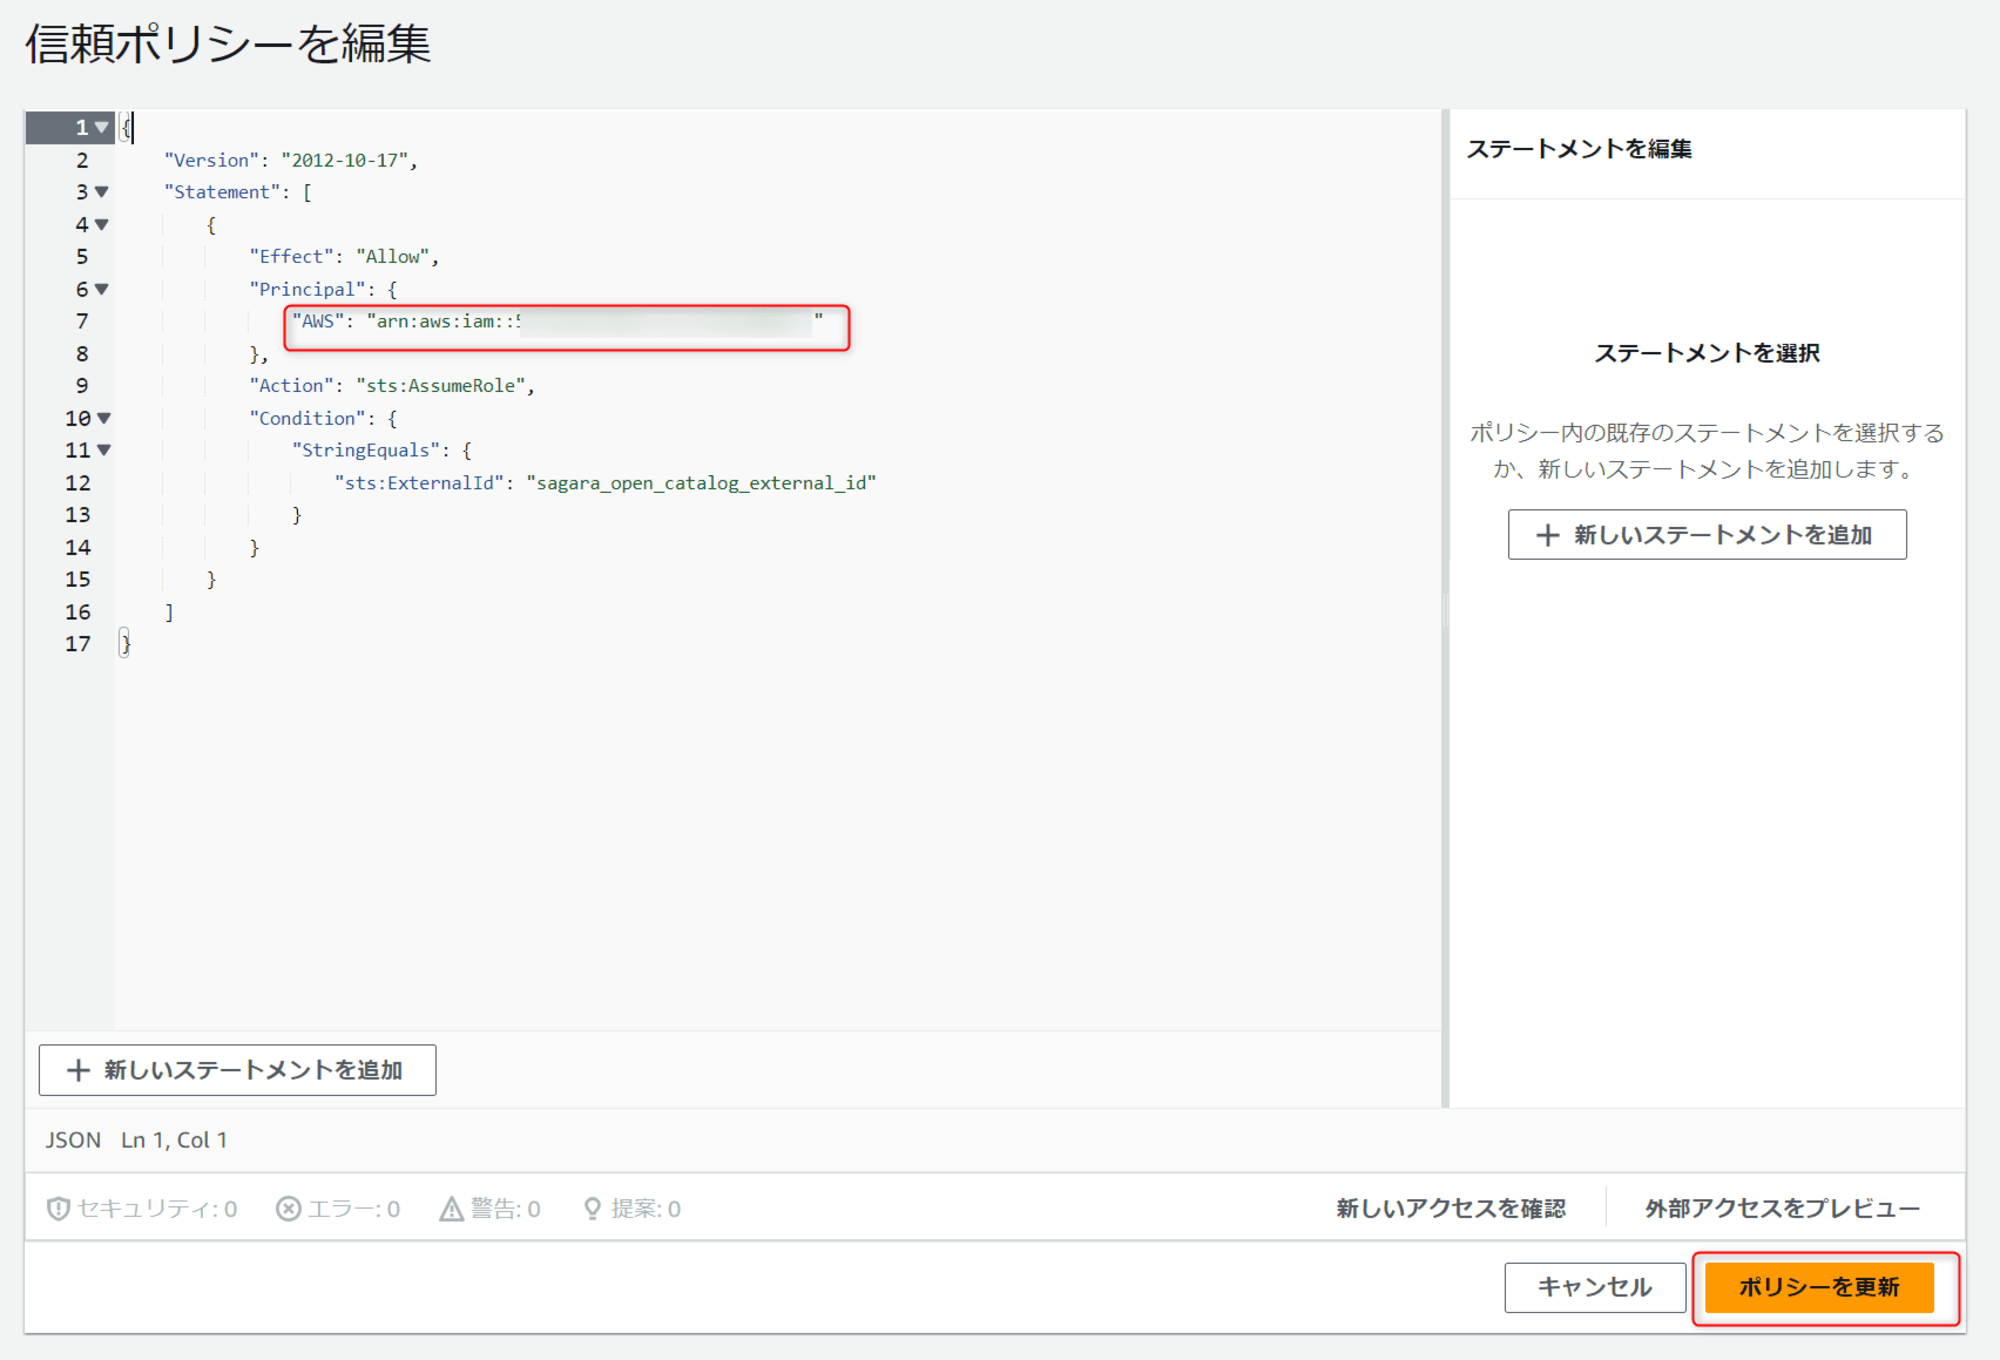Open 外部アクセスをプレビュー link

click(1782, 1208)
